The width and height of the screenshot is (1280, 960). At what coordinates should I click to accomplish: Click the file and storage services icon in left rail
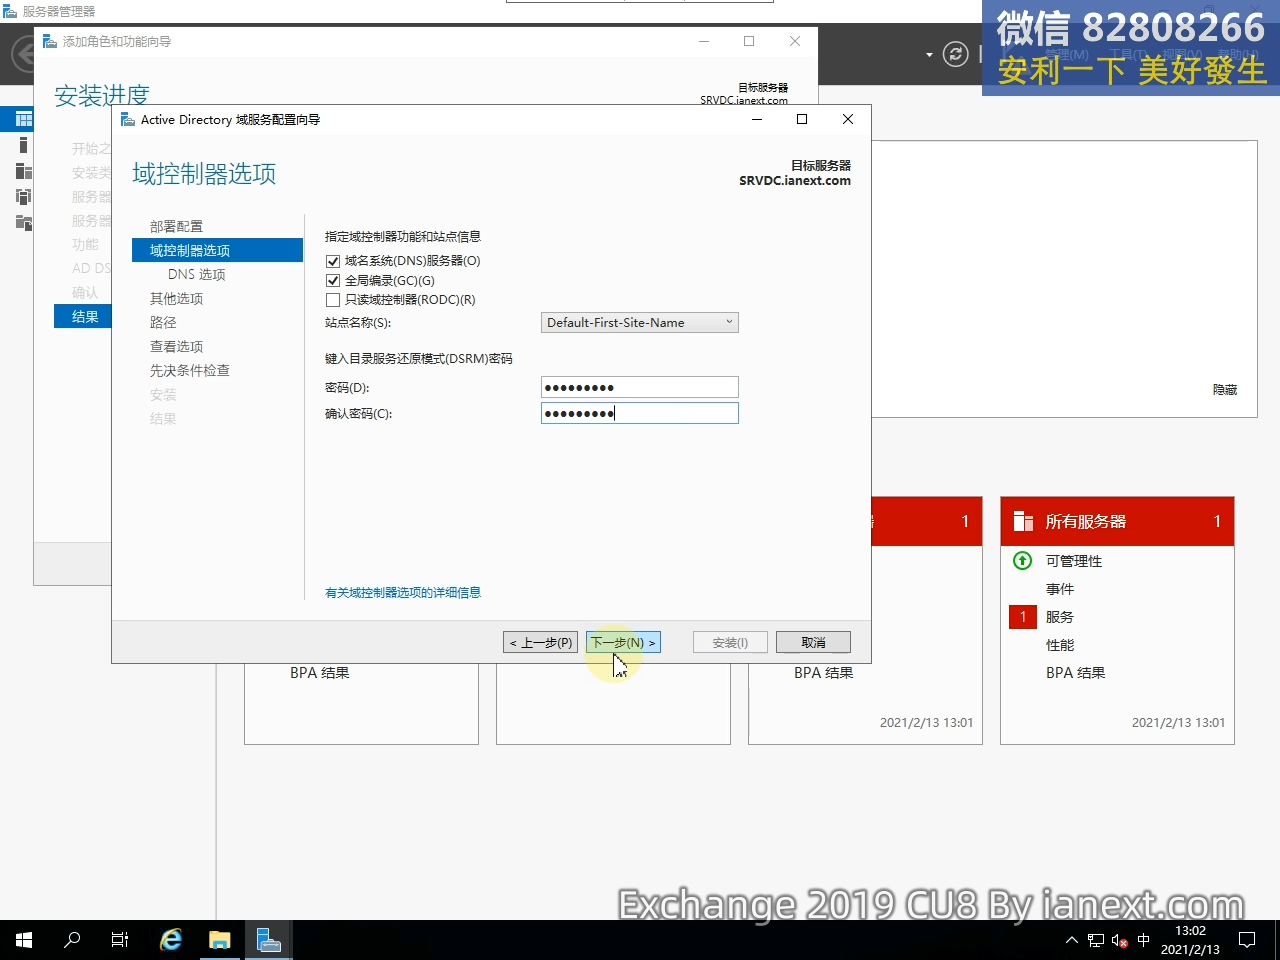click(24, 222)
